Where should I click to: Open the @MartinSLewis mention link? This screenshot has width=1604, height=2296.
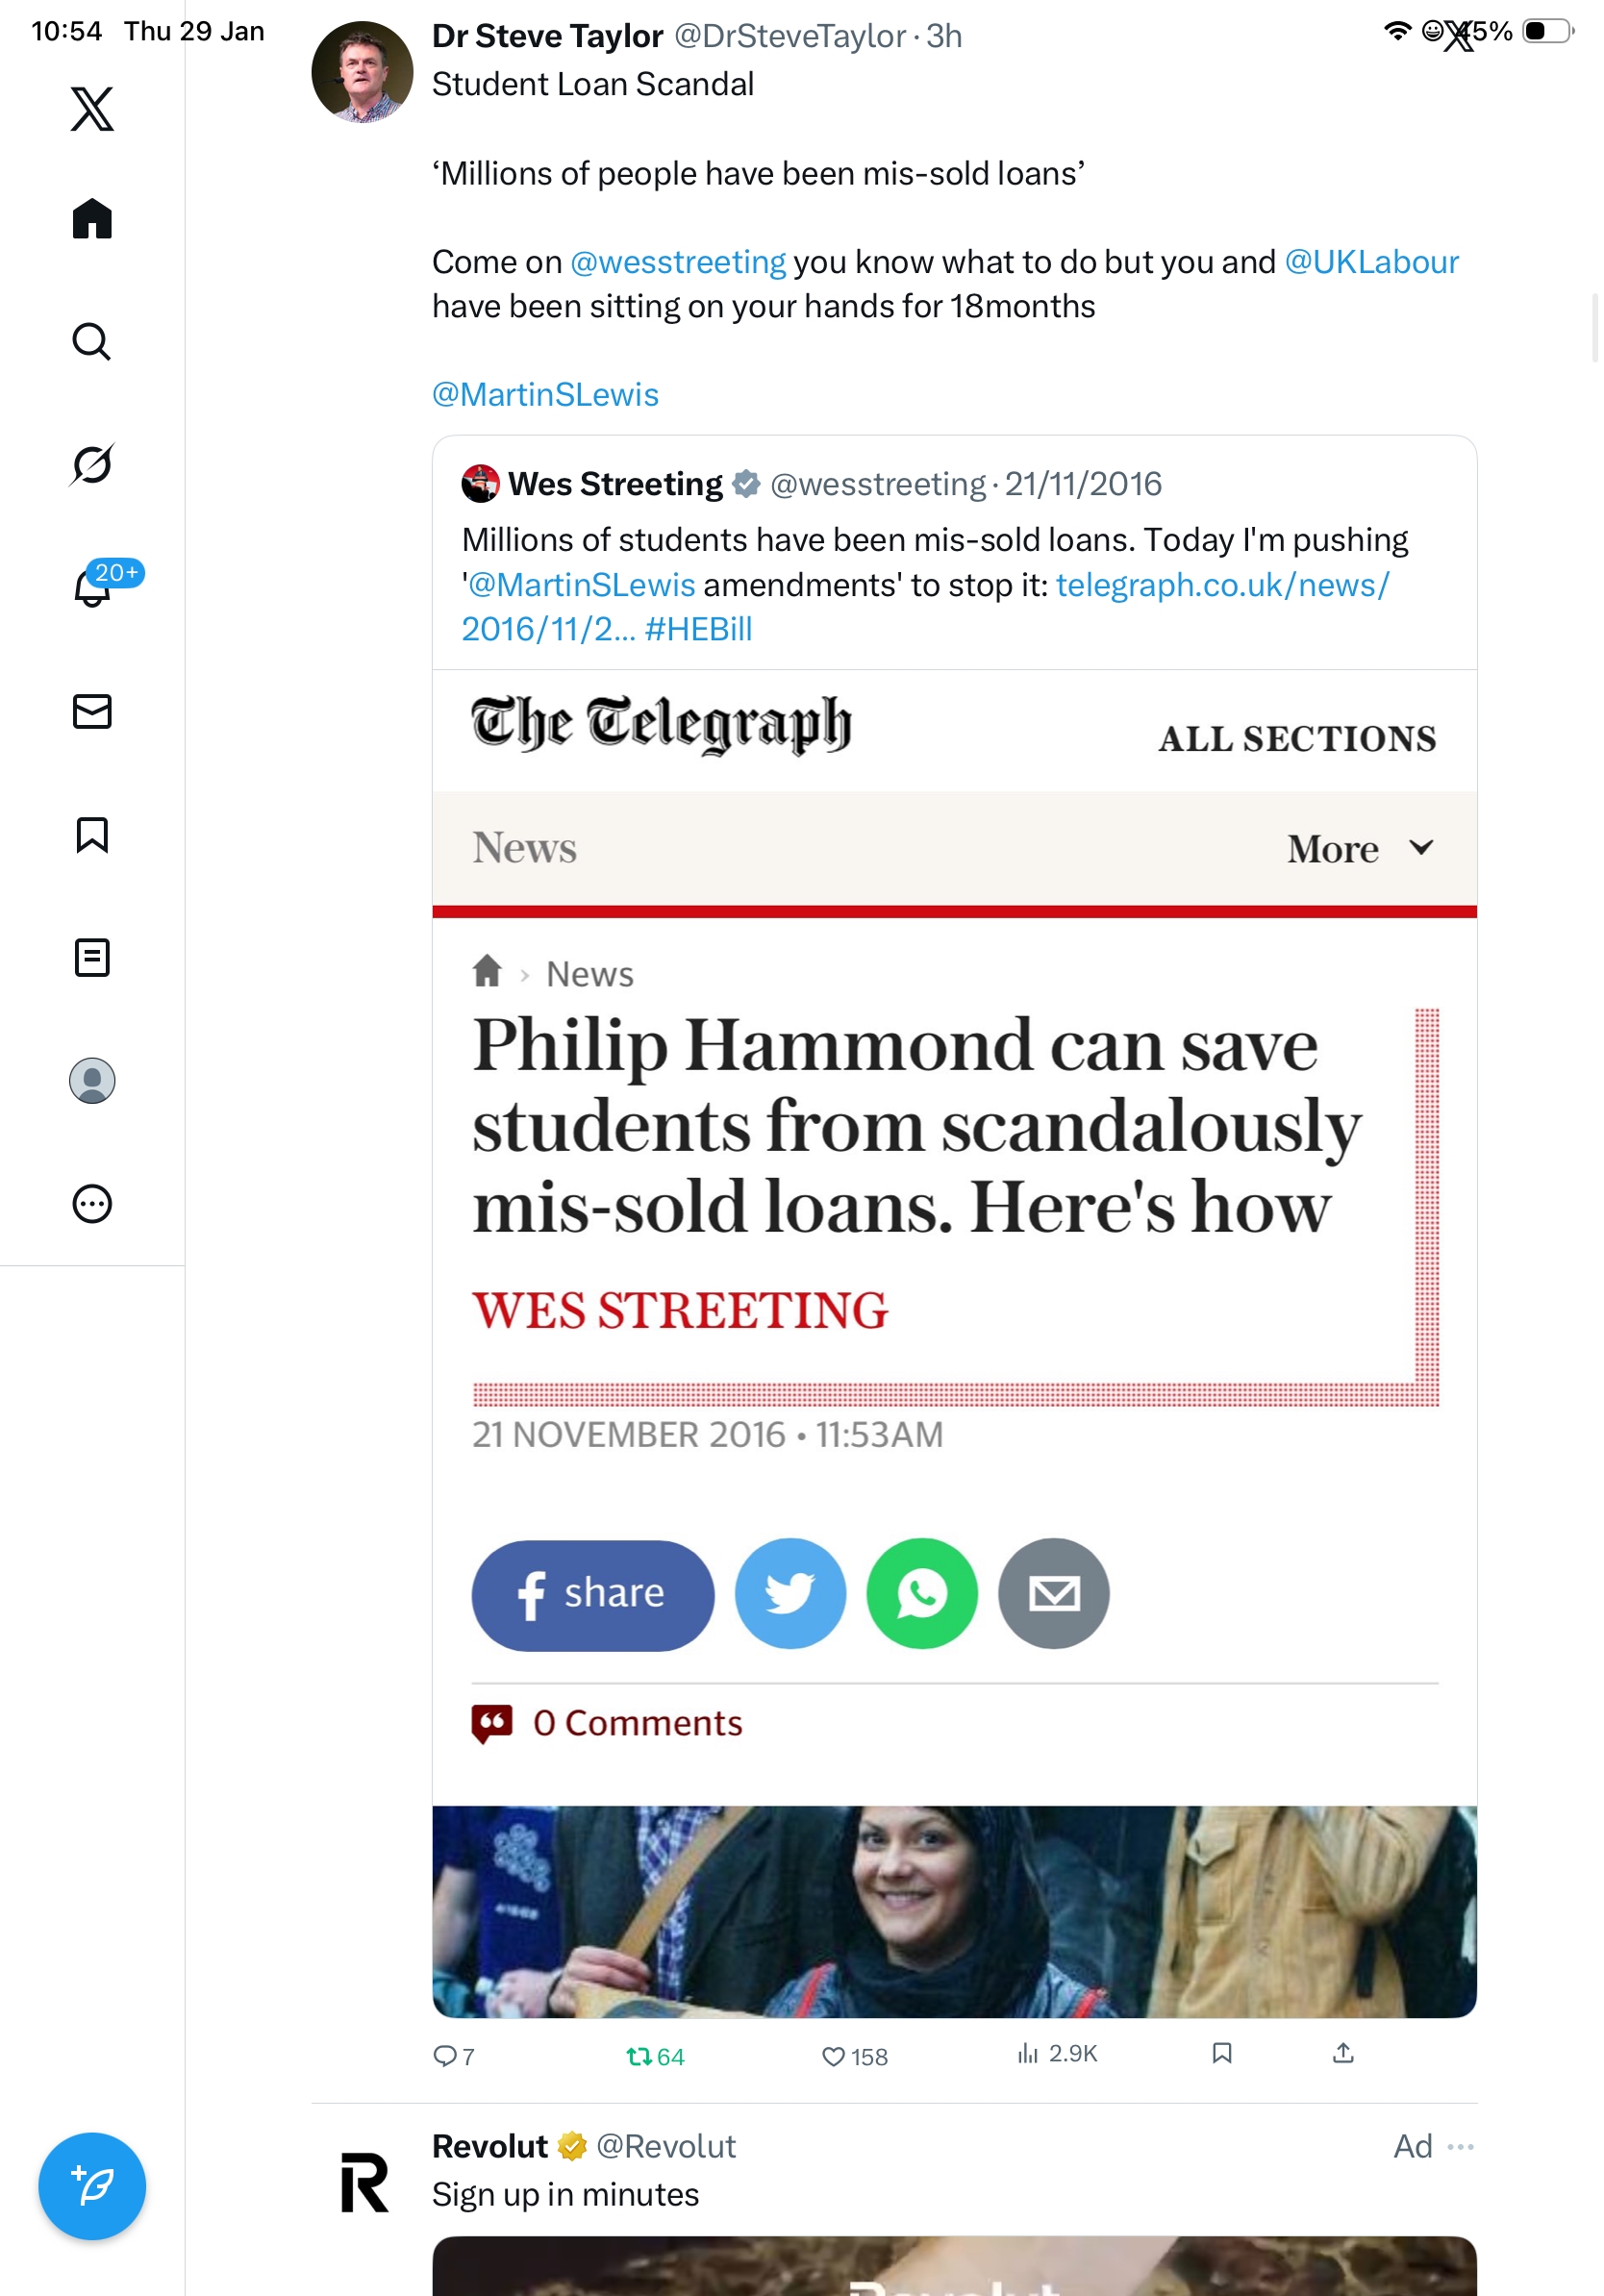click(545, 395)
